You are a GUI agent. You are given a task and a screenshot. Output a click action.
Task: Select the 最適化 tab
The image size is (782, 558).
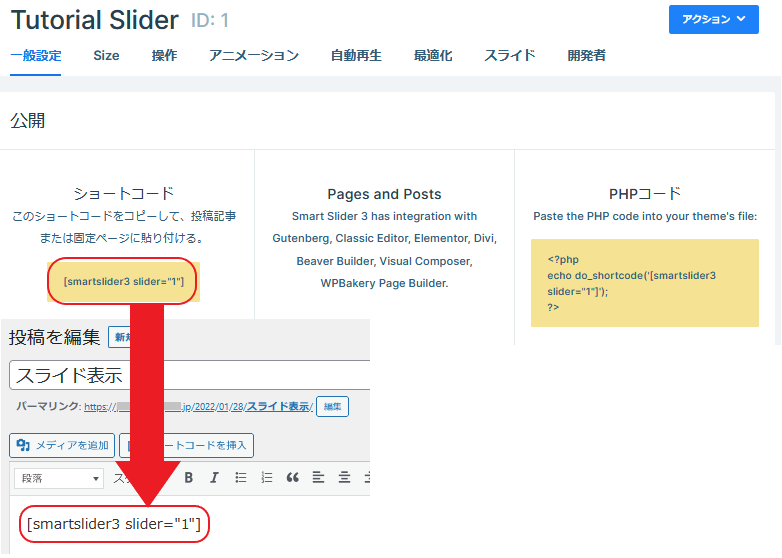tap(433, 56)
